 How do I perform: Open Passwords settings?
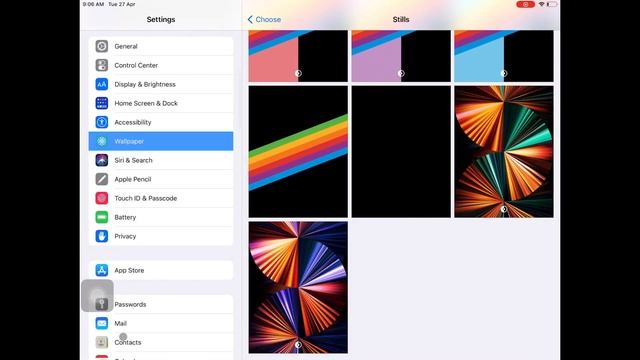(161, 304)
